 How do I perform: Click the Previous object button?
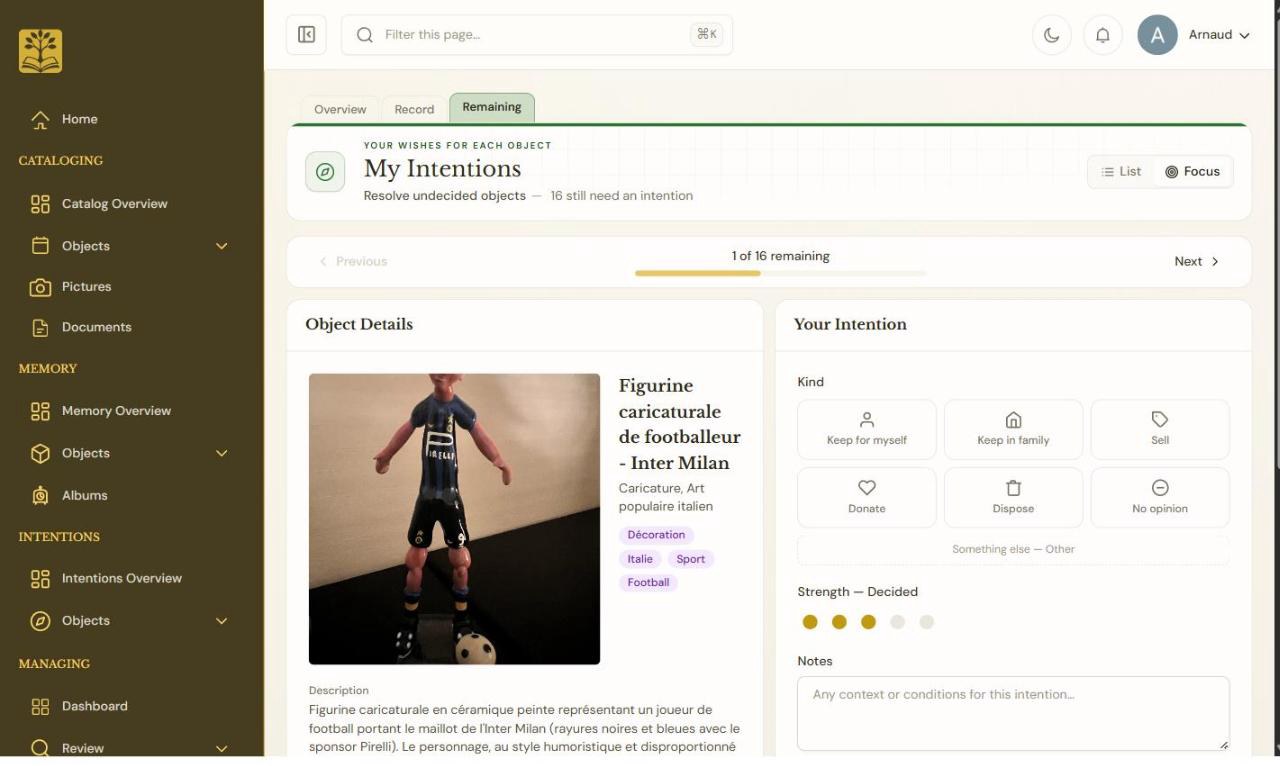pos(353,262)
